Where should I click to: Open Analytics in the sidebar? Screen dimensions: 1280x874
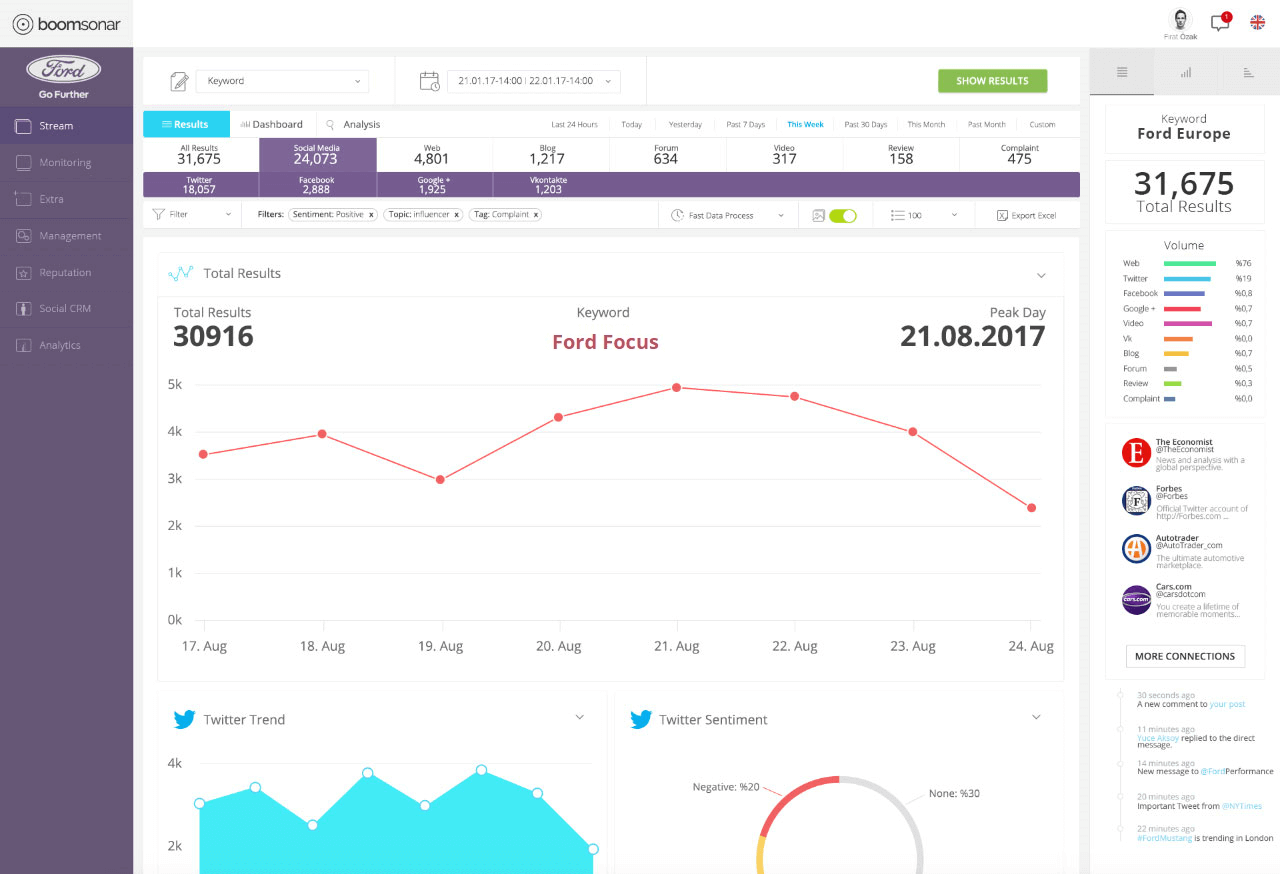coord(66,345)
